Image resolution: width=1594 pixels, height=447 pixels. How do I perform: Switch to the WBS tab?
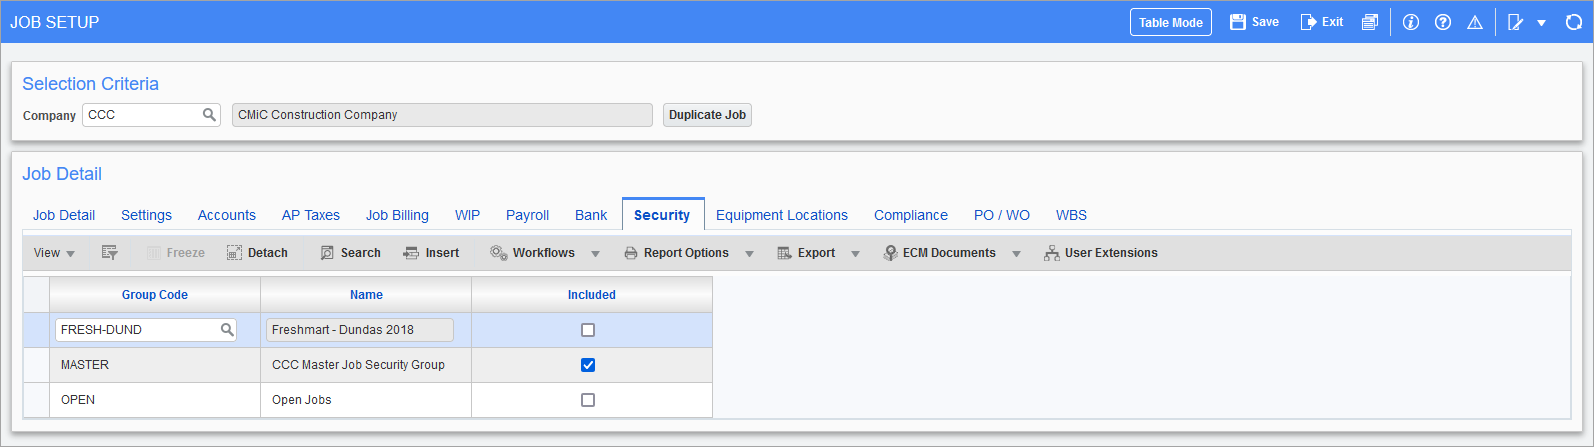[x=1071, y=215]
